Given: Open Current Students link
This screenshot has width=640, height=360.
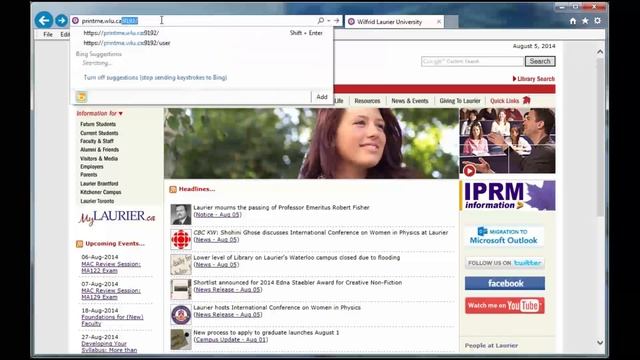Looking at the screenshot, I should [99, 133].
